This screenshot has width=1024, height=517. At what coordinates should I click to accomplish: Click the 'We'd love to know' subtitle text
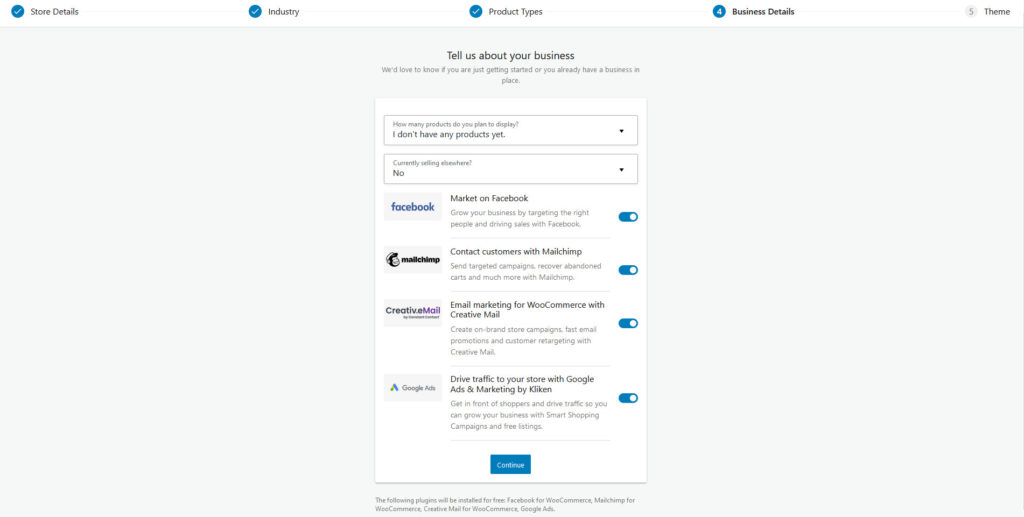point(511,74)
